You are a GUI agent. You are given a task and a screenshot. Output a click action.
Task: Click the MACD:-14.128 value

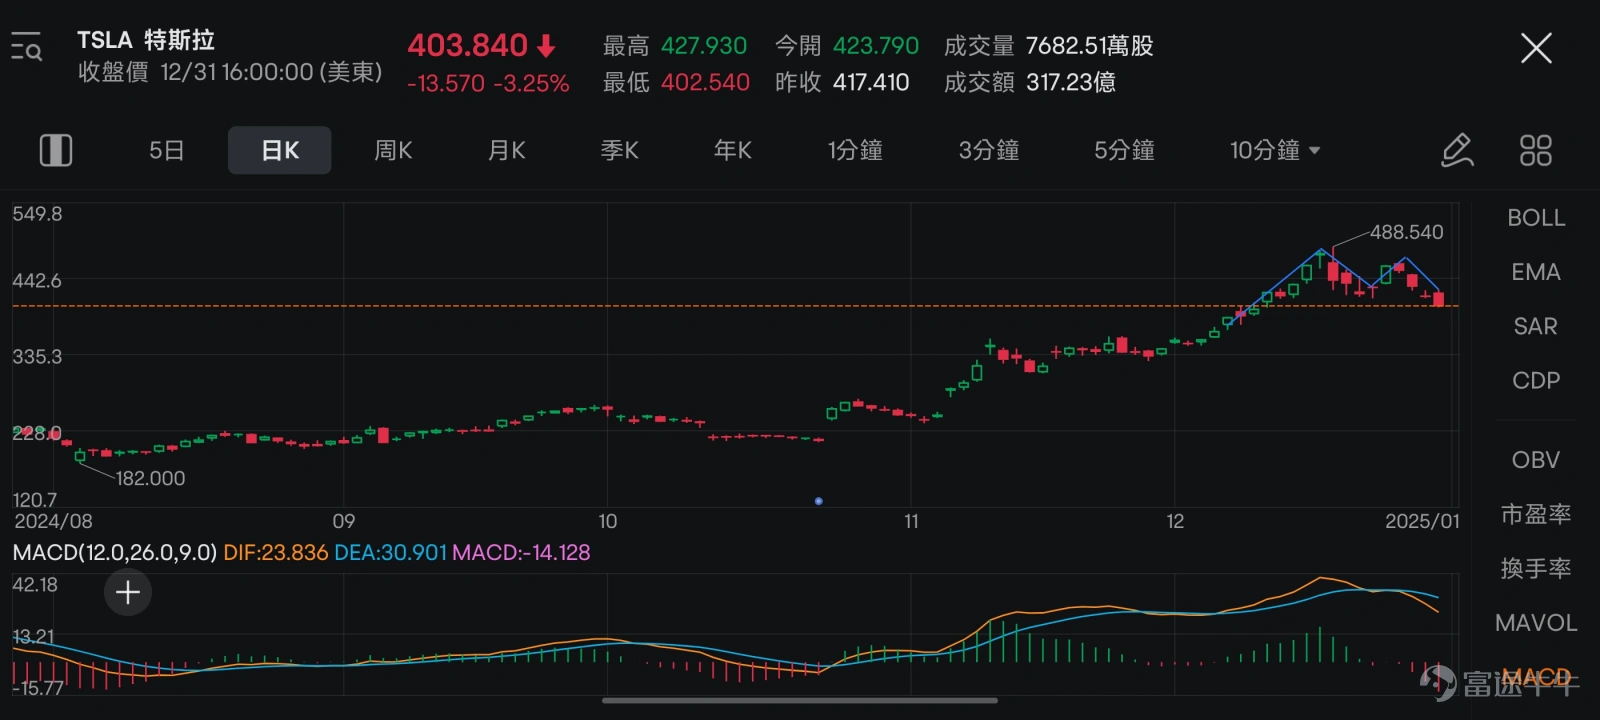click(521, 552)
